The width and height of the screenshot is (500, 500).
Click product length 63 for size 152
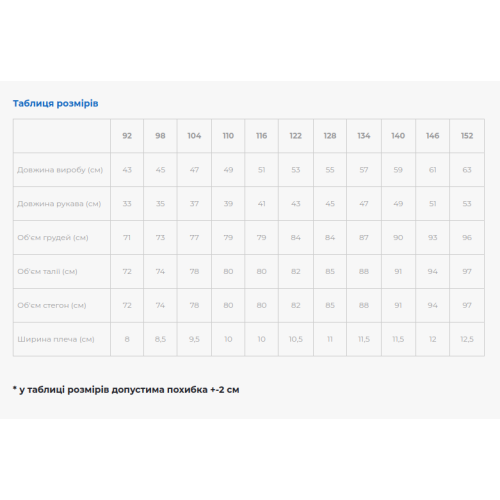pos(467,170)
